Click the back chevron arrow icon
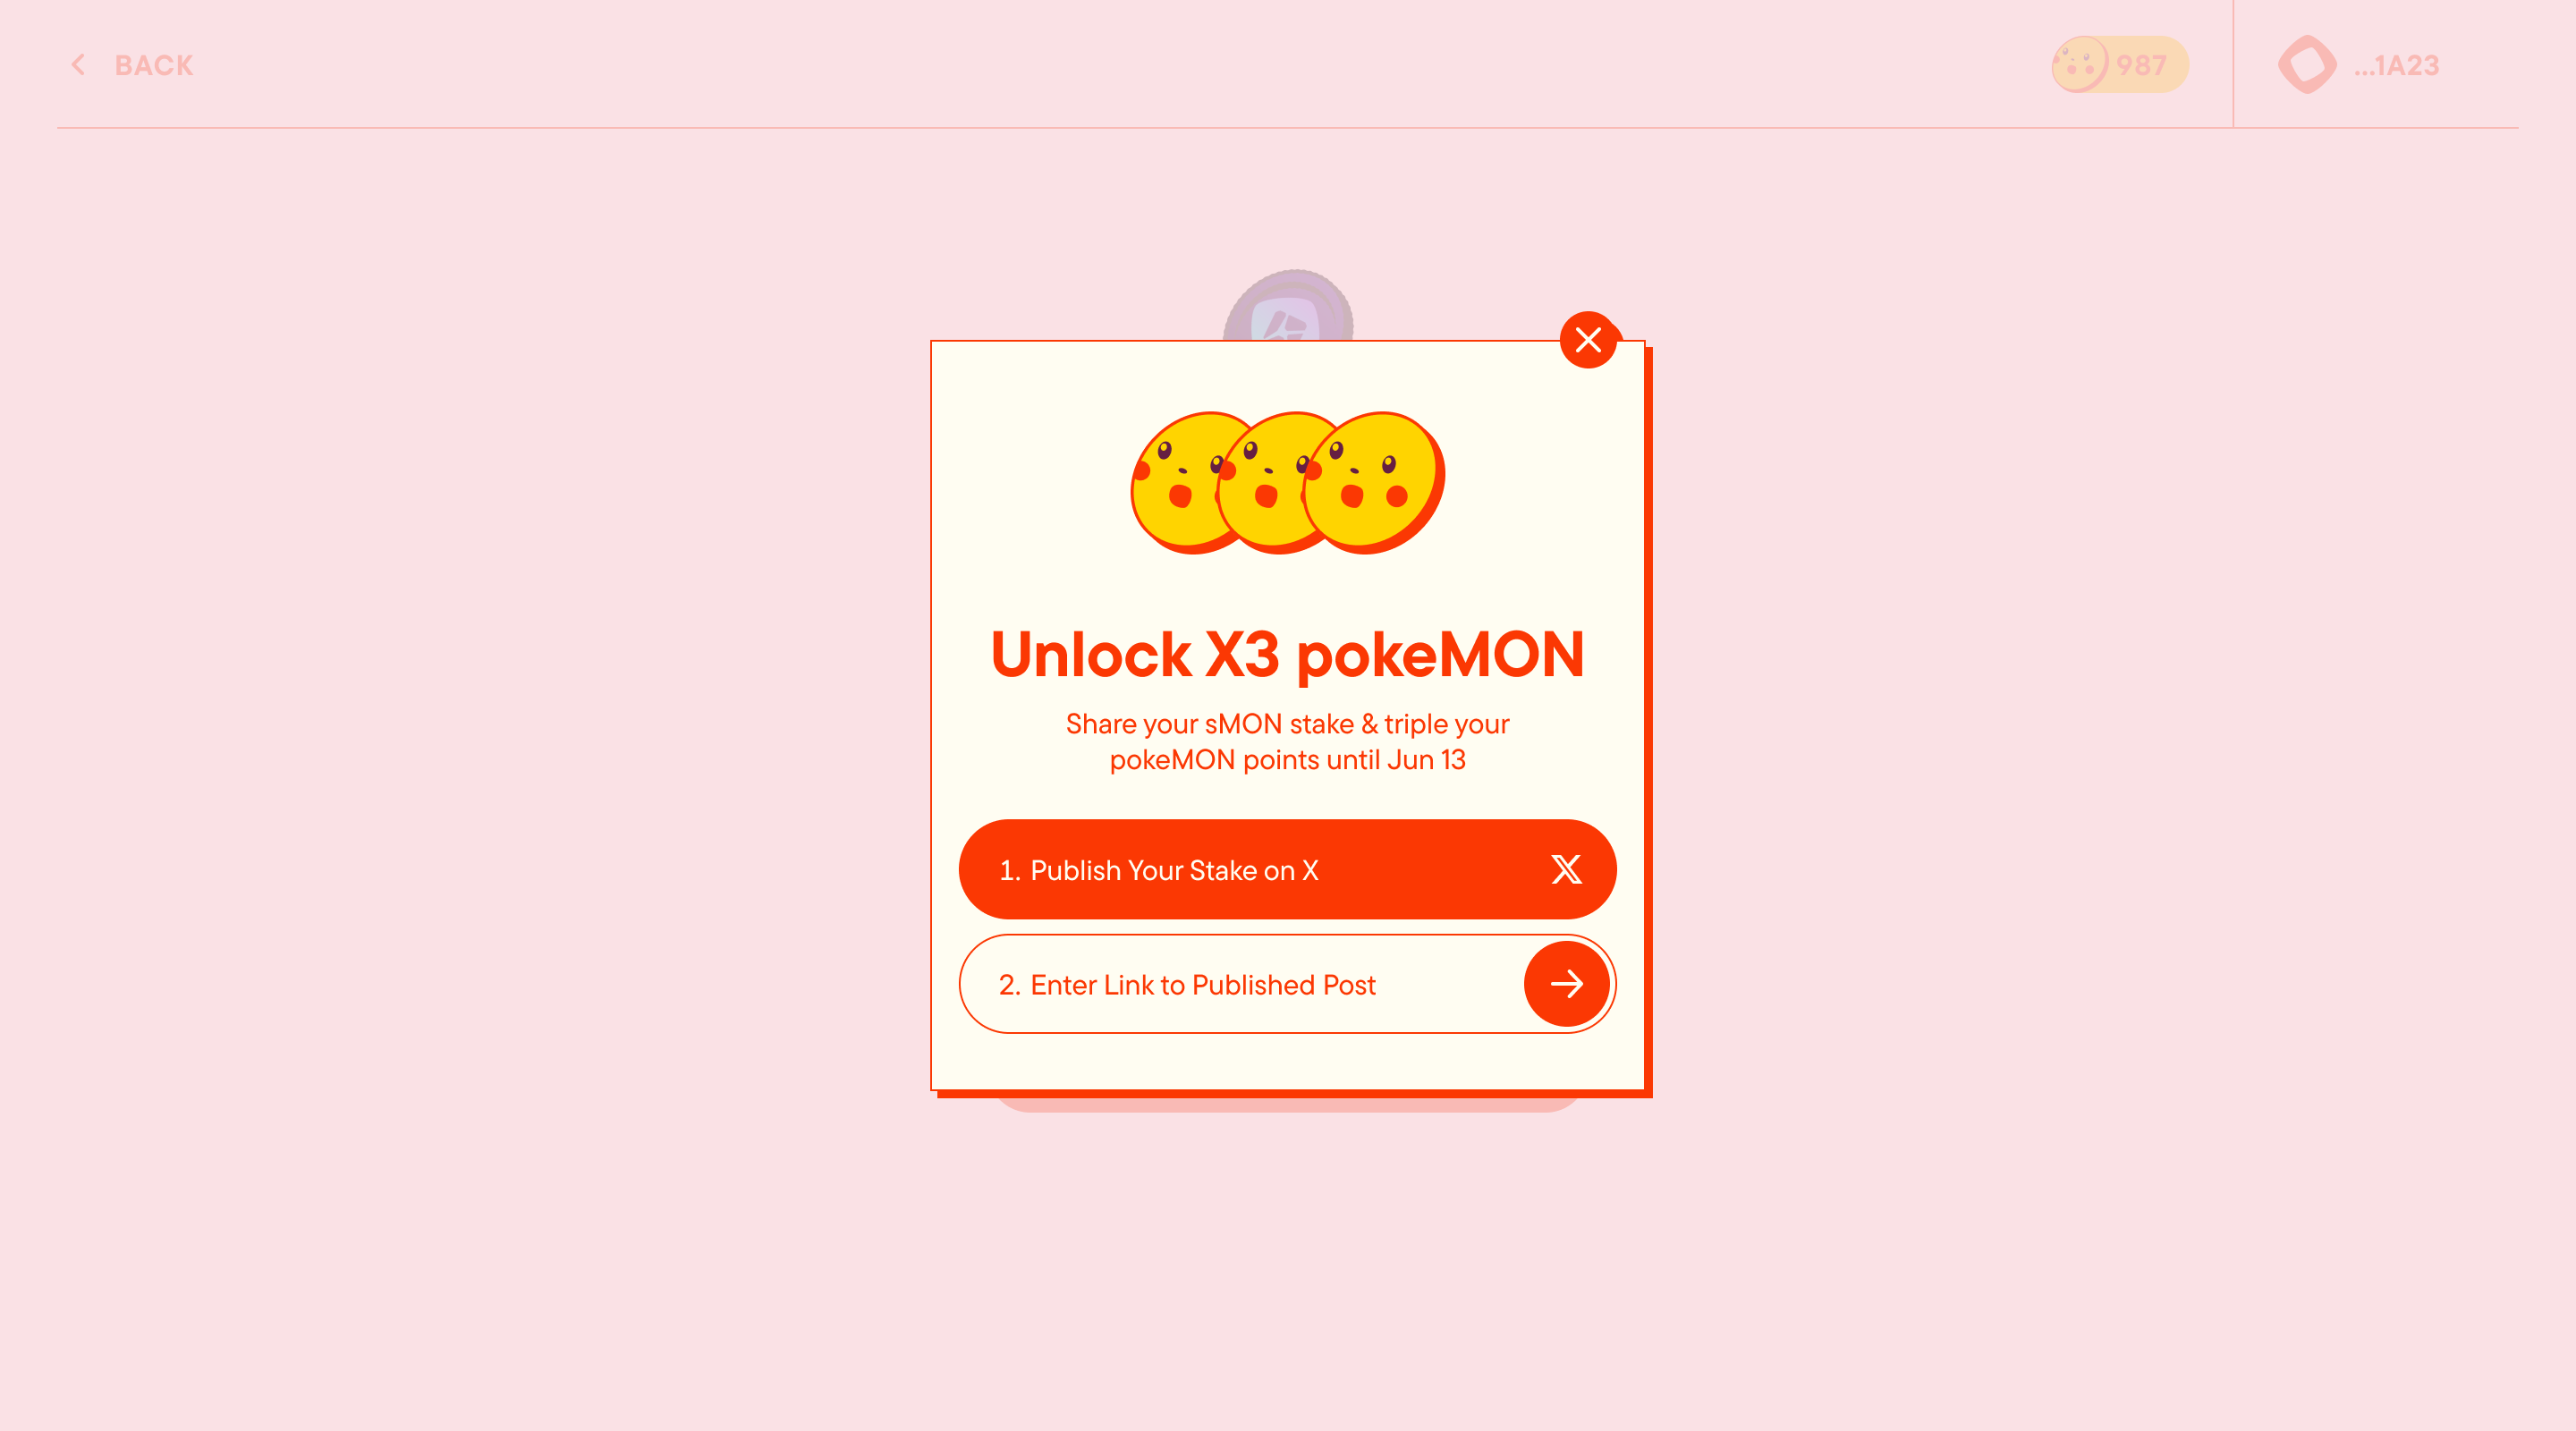Screen dimensions: 2576x1431 click(78, 65)
